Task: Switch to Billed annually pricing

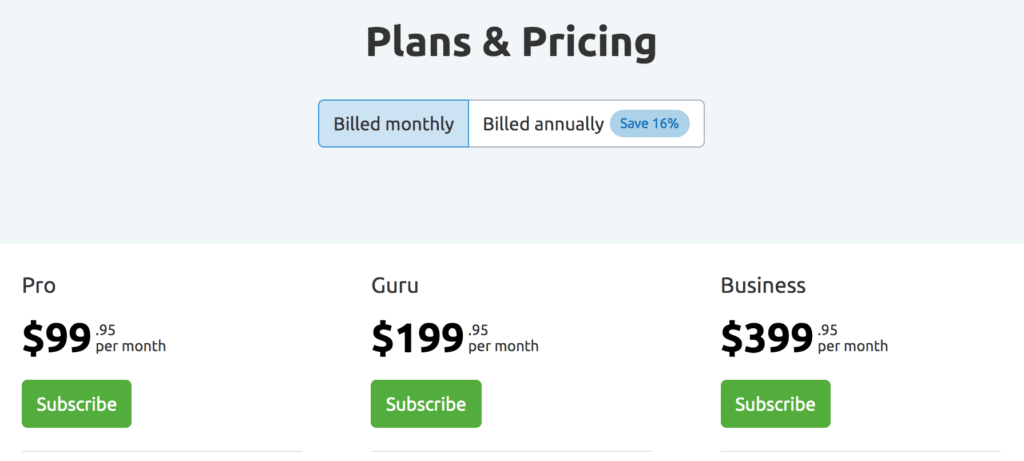Action: (543, 124)
